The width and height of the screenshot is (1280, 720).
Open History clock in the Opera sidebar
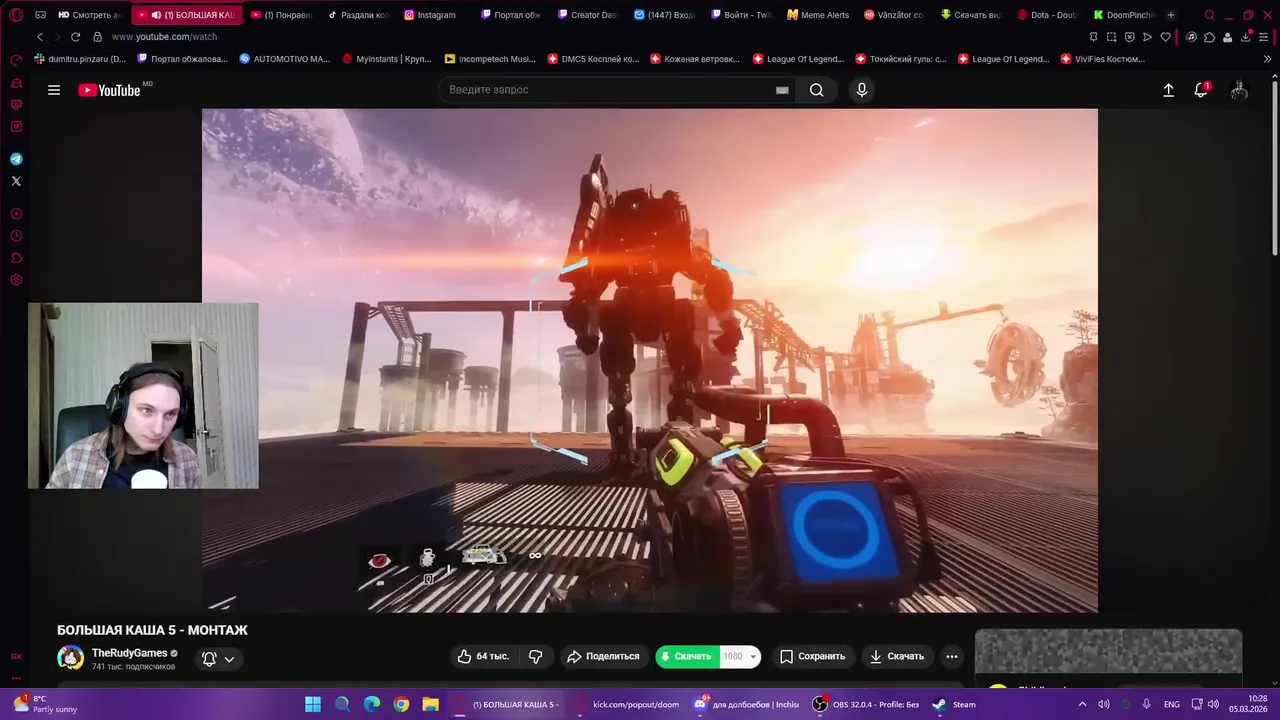tap(16, 236)
